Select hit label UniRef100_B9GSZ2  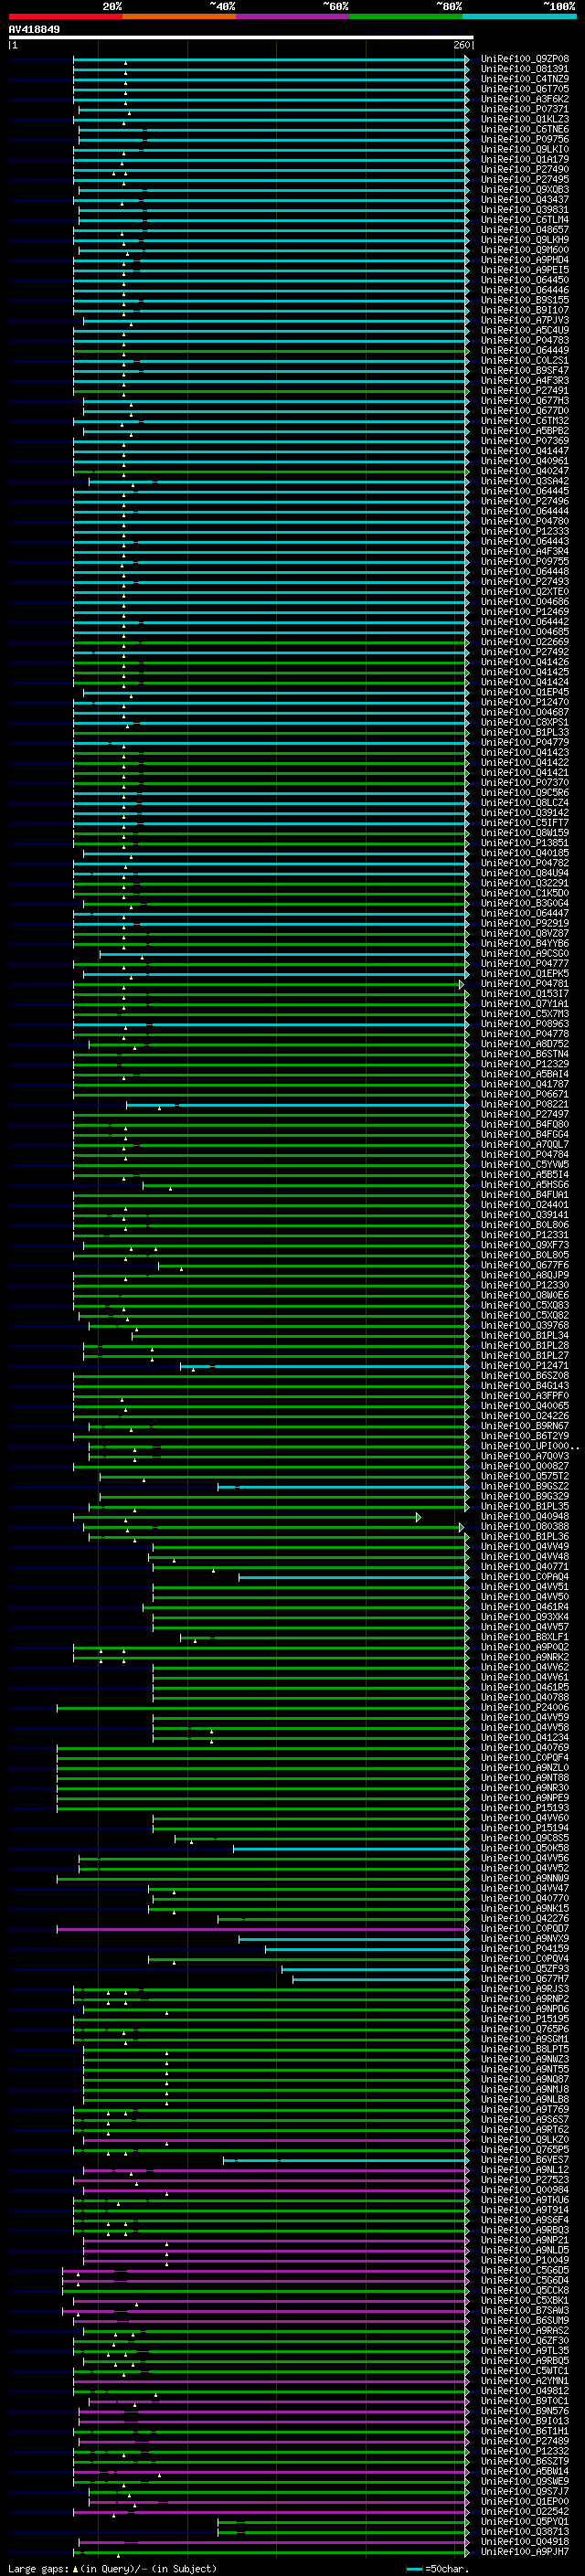point(525,1487)
